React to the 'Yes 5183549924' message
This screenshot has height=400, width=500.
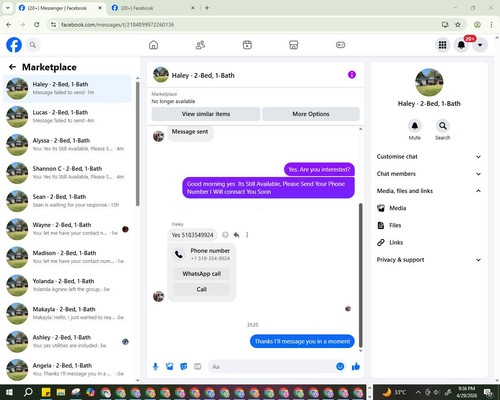pyautogui.click(x=225, y=235)
